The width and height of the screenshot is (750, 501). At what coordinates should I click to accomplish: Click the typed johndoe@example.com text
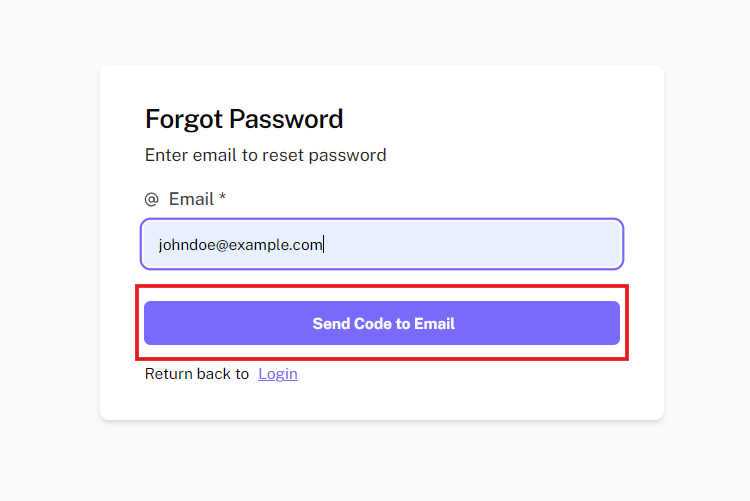coord(240,244)
